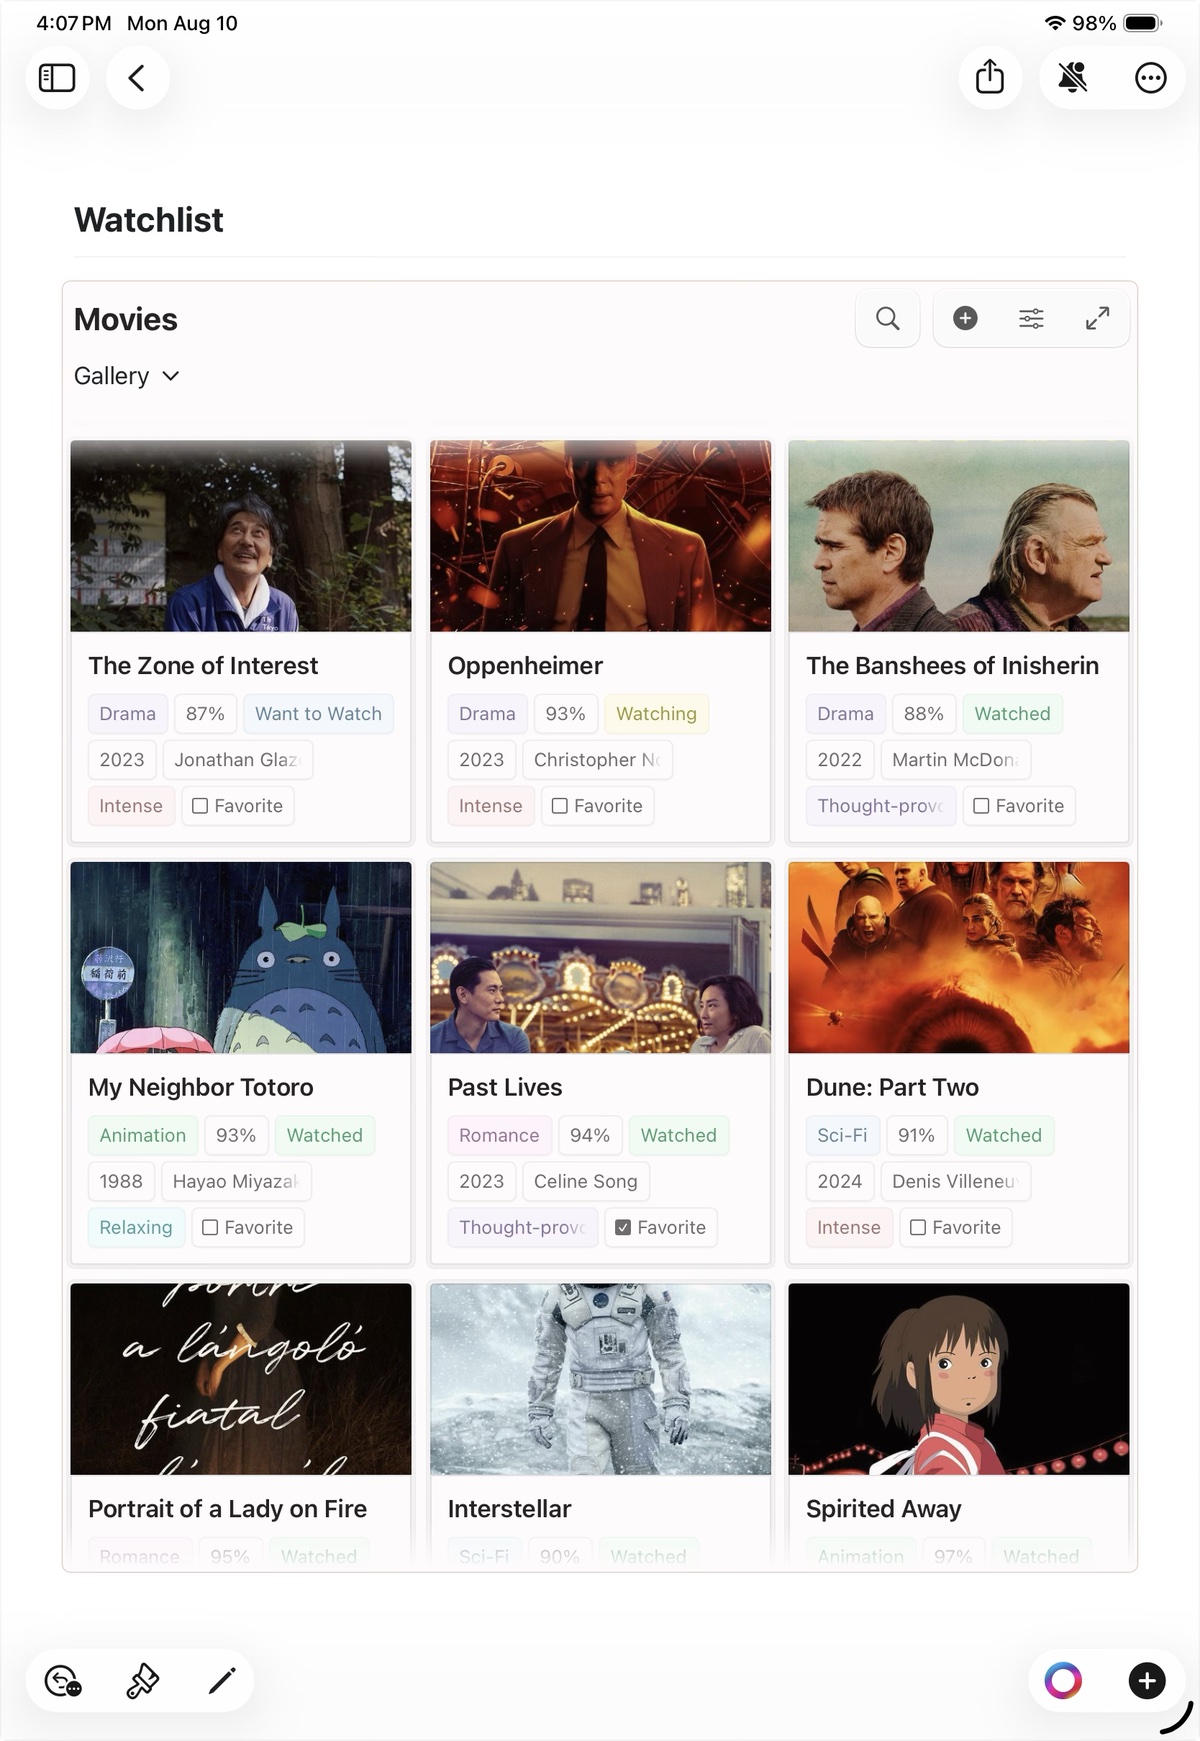This screenshot has width=1200, height=1741.
Task: Add a new movie item with plus icon
Action: [x=965, y=318]
